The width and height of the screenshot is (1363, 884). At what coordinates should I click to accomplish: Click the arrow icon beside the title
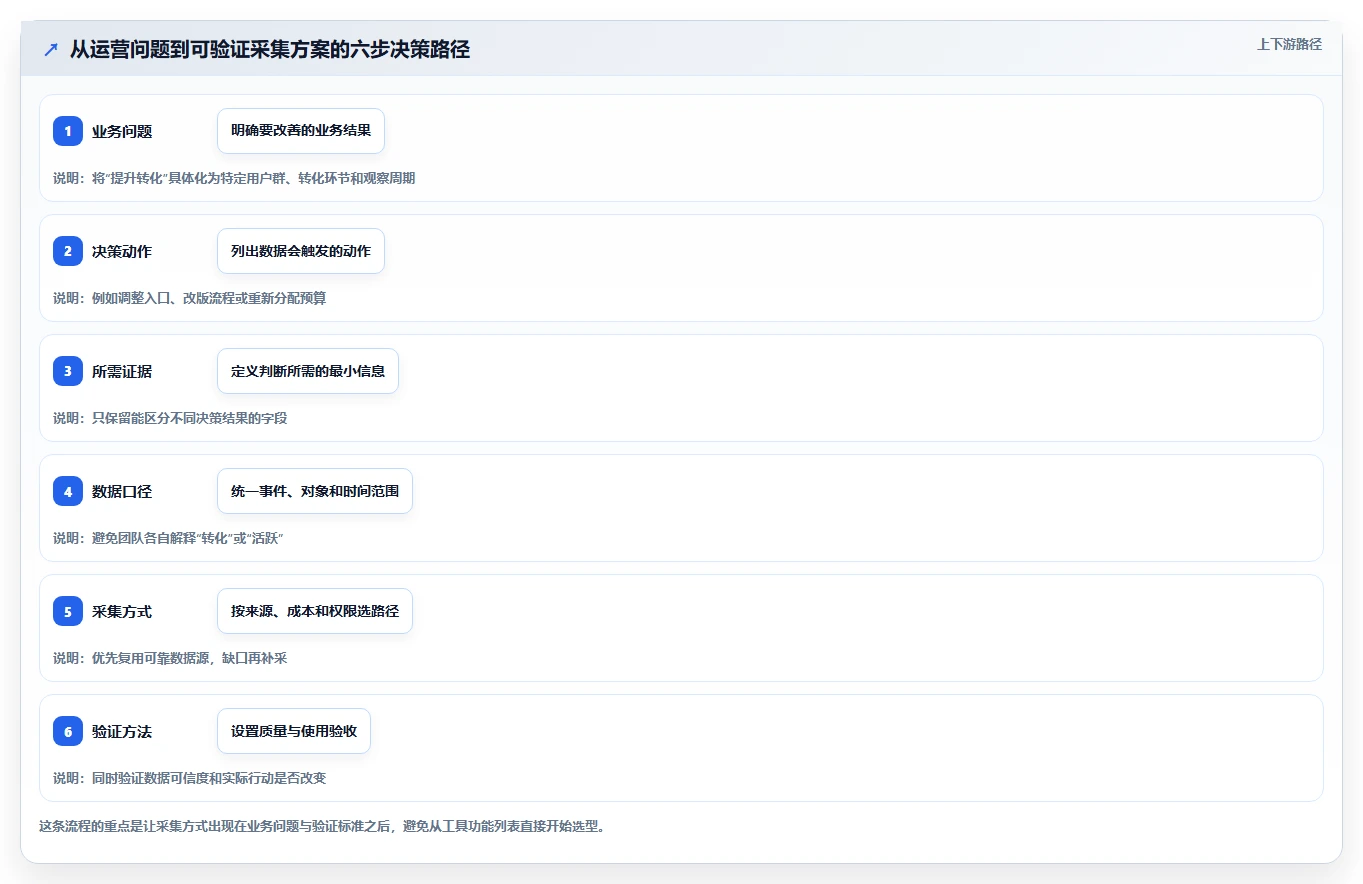click(51, 50)
